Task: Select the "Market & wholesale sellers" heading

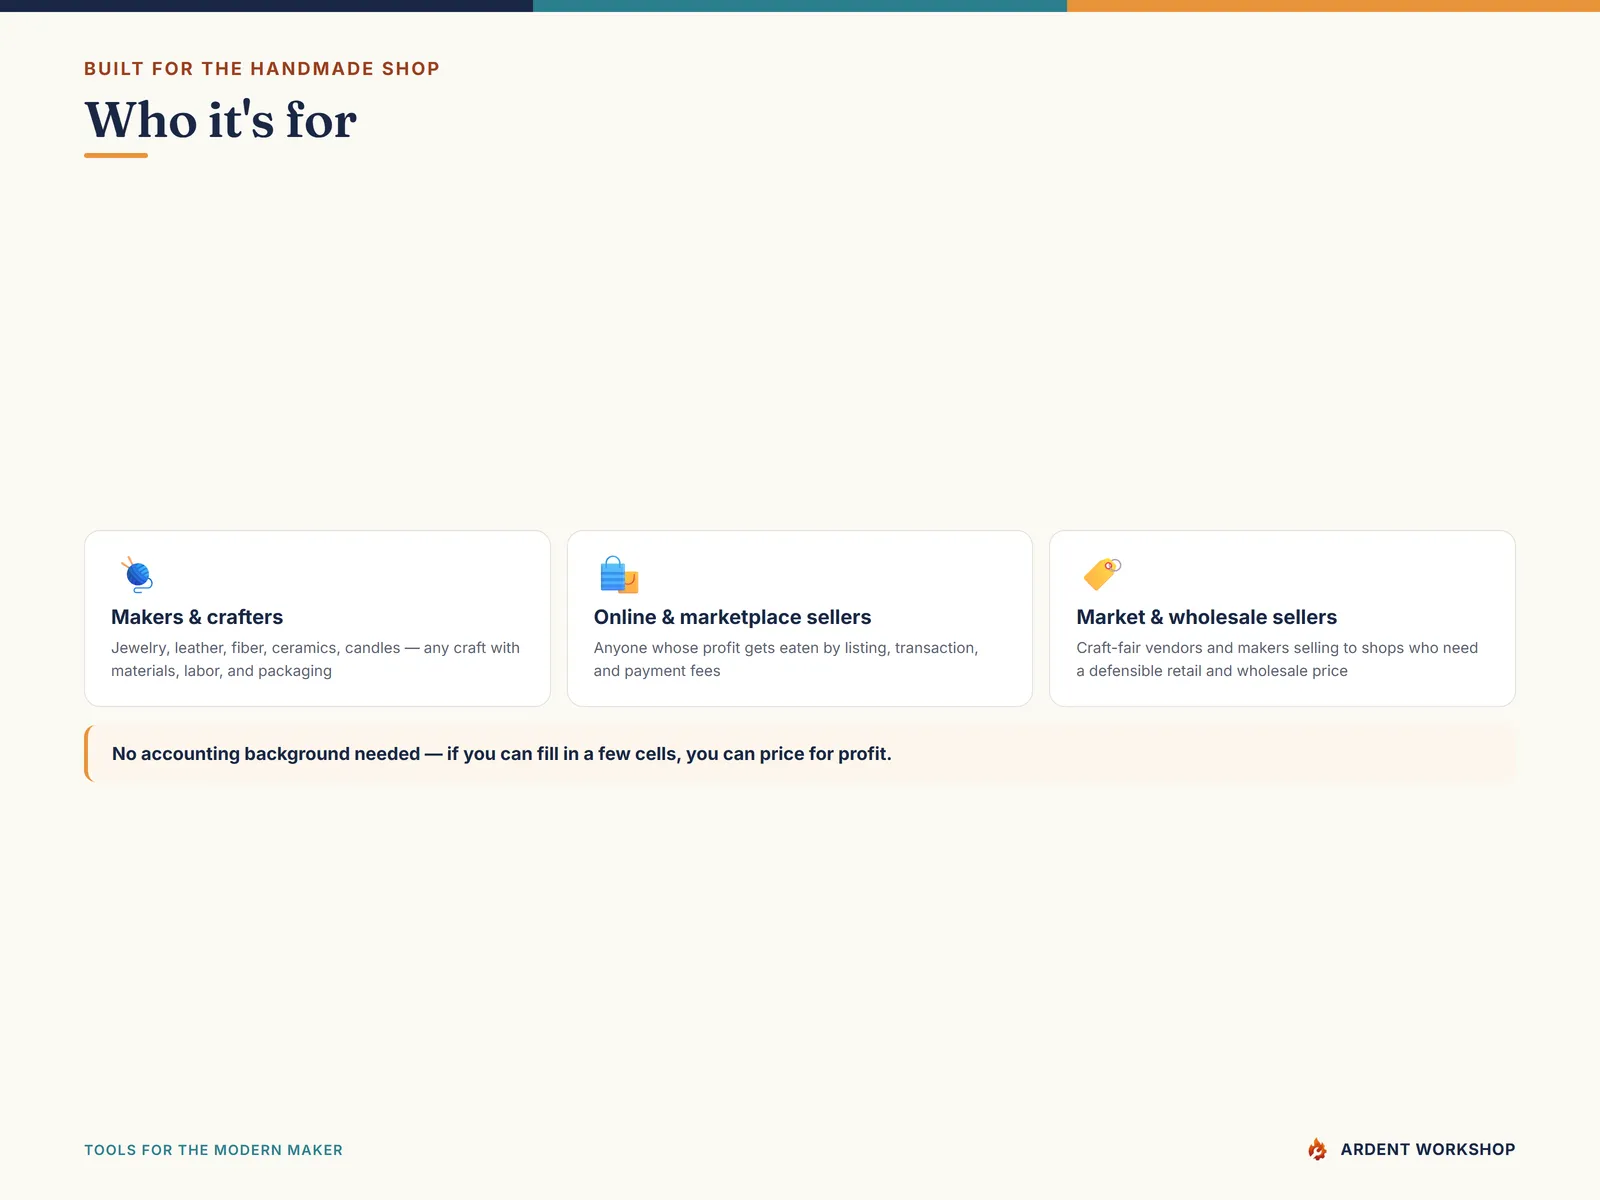Action: (x=1206, y=617)
